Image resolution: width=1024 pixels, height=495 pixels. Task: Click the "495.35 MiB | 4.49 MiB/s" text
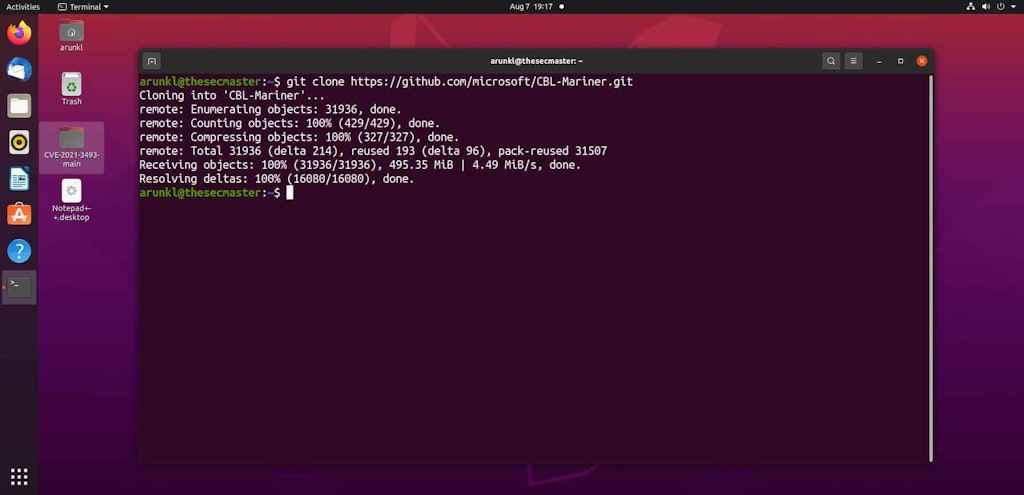click(x=466, y=165)
